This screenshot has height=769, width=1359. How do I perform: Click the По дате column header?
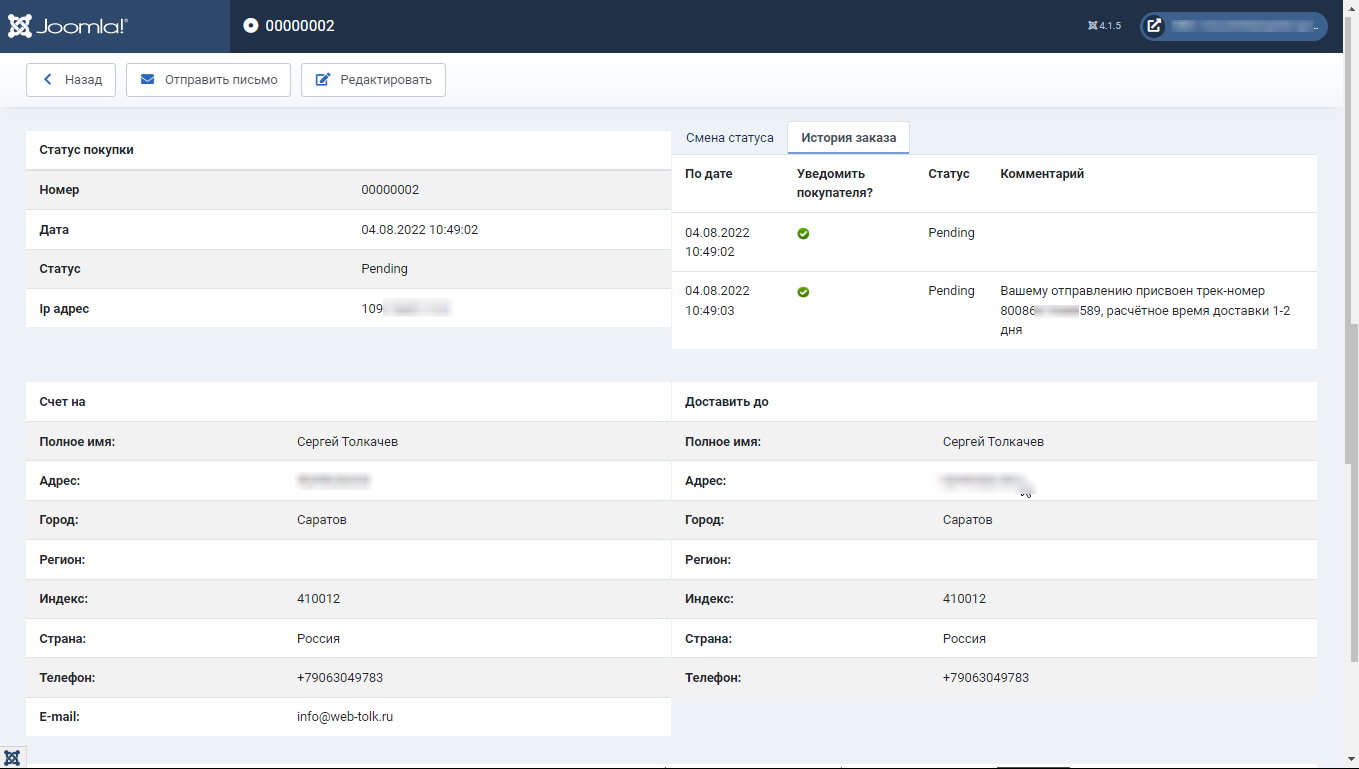(x=708, y=174)
